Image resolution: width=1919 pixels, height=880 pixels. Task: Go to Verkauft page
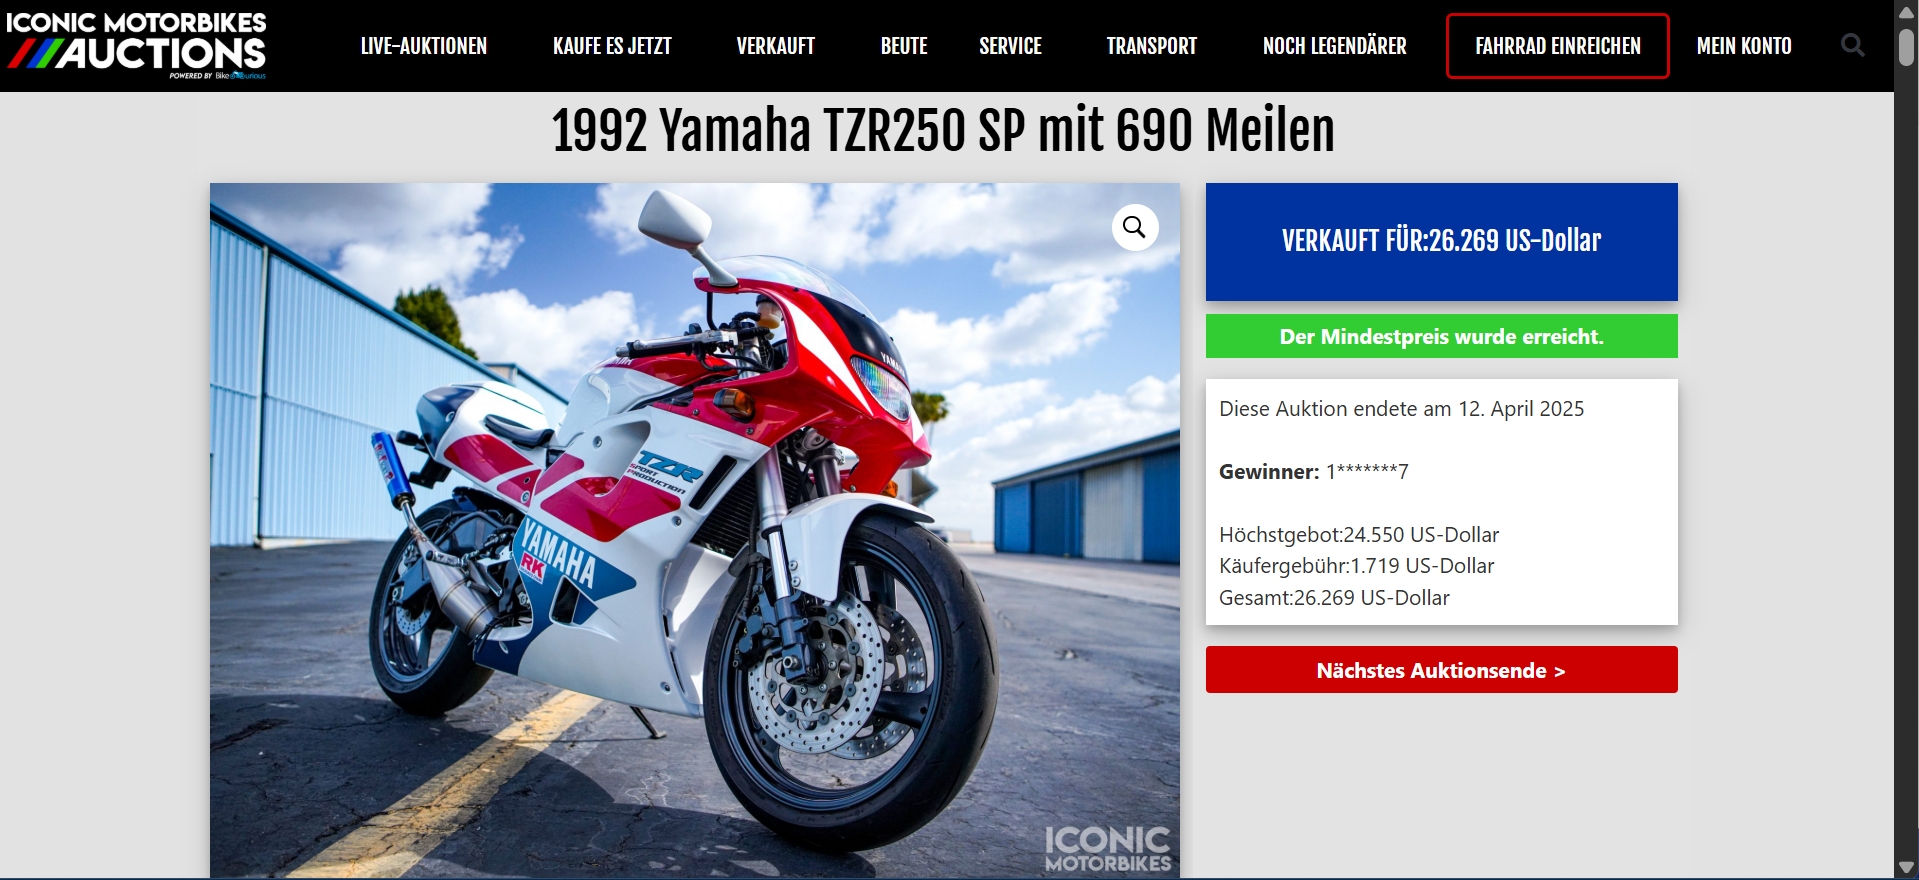(776, 46)
